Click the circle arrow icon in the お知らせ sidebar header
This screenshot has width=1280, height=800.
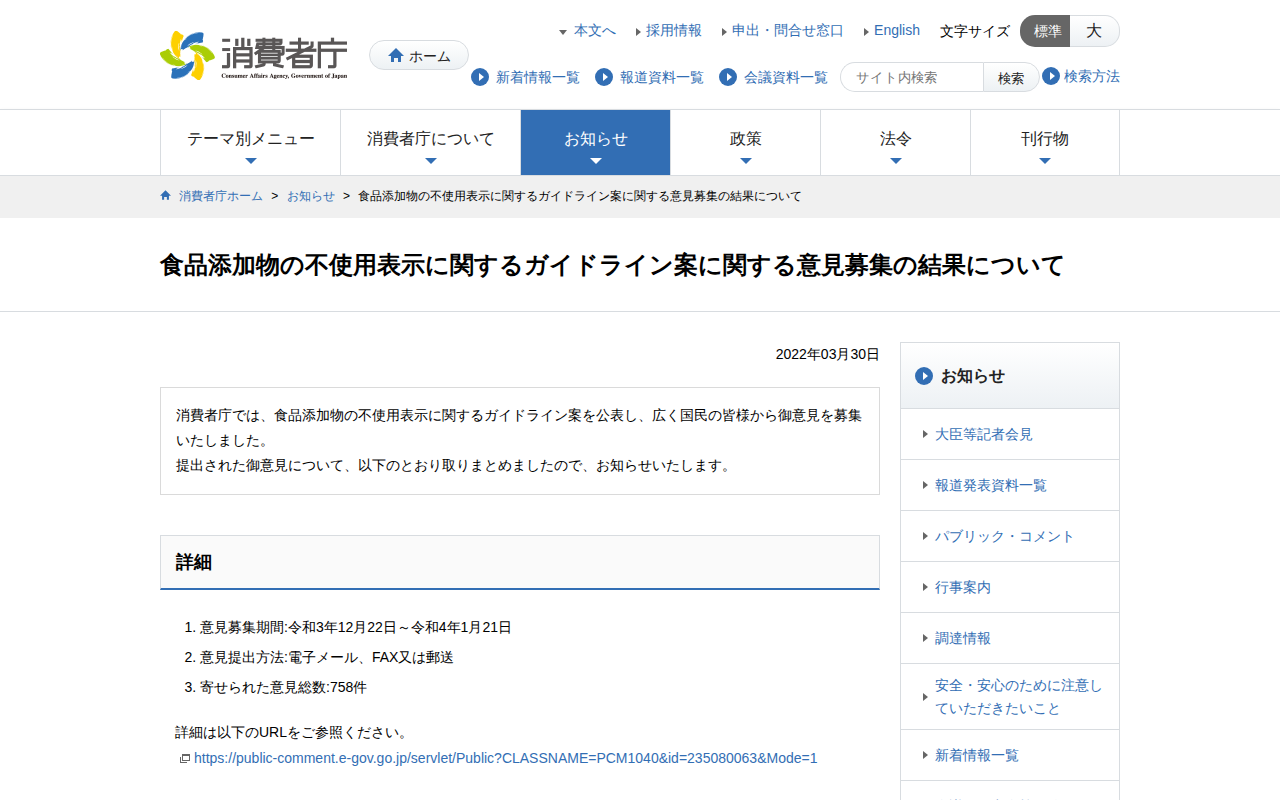click(921, 376)
